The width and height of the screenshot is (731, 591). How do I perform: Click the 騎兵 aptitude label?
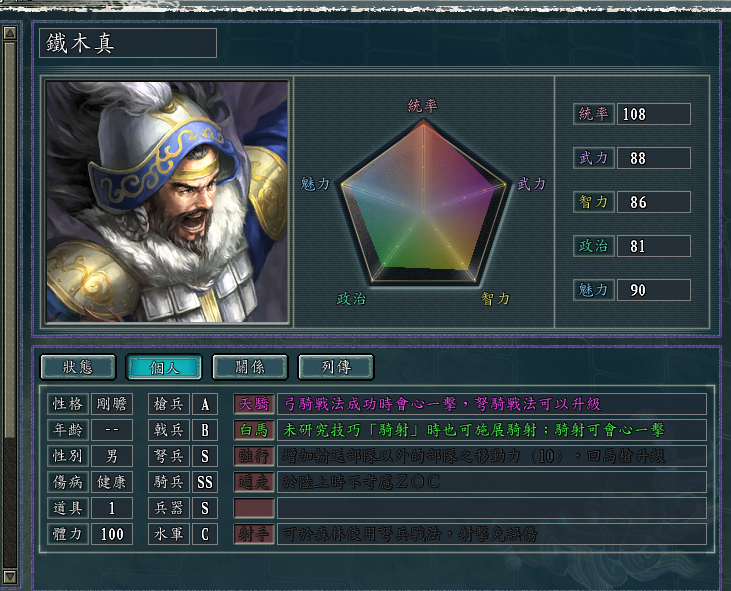[169, 482]
